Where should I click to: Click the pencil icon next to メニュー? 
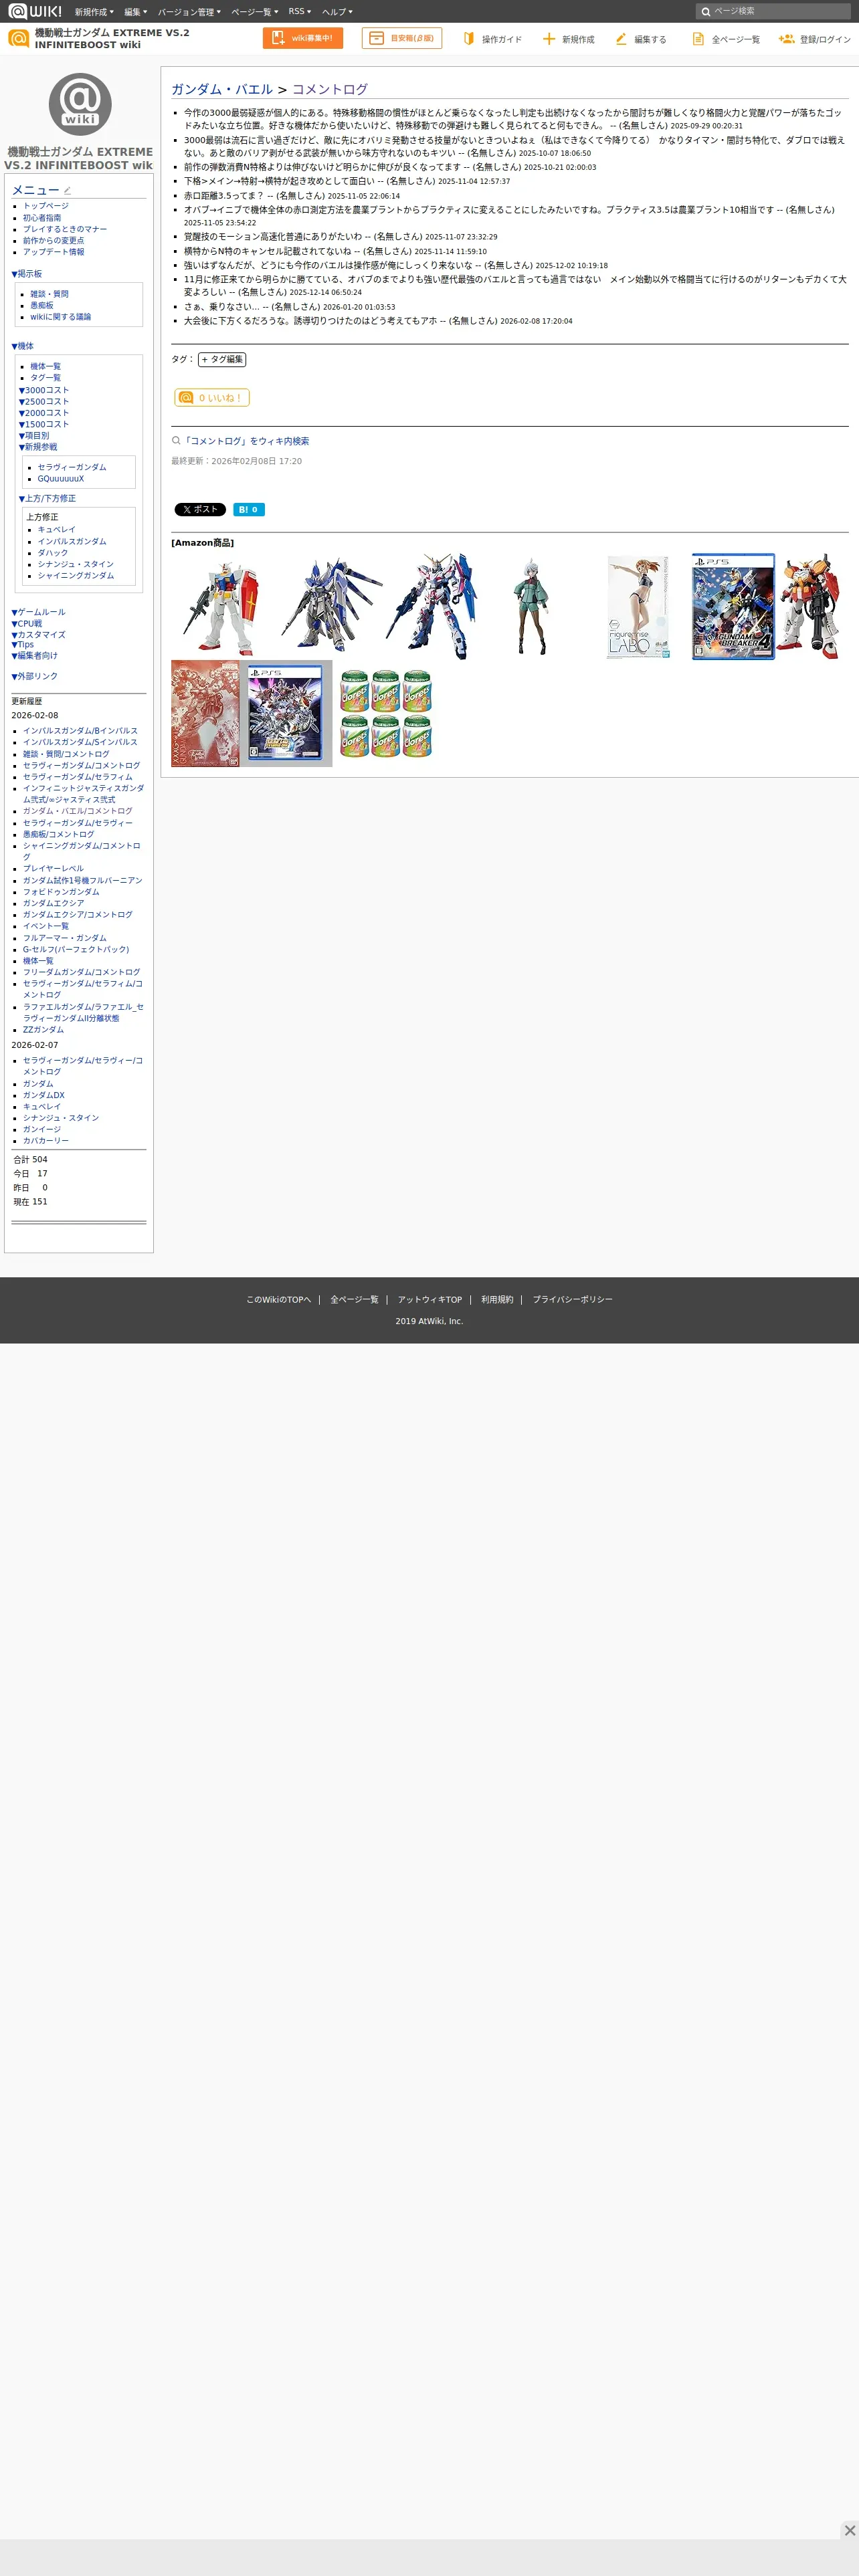coord(67,190)
